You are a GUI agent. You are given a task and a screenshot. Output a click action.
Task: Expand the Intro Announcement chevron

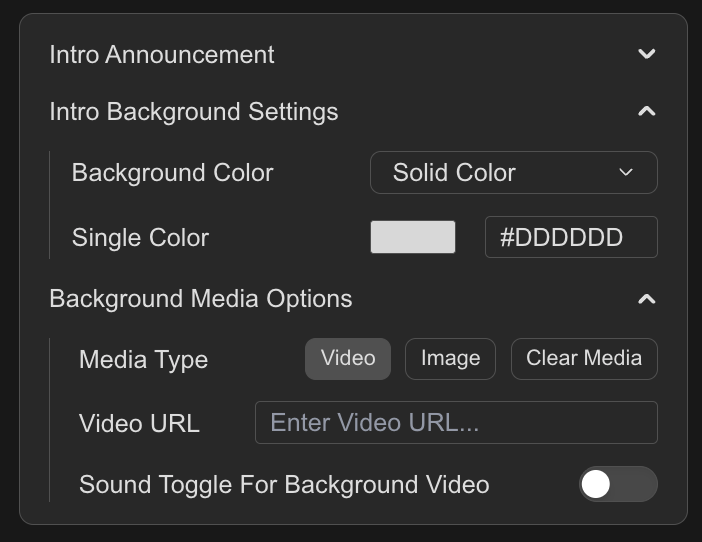coord(646,54)
